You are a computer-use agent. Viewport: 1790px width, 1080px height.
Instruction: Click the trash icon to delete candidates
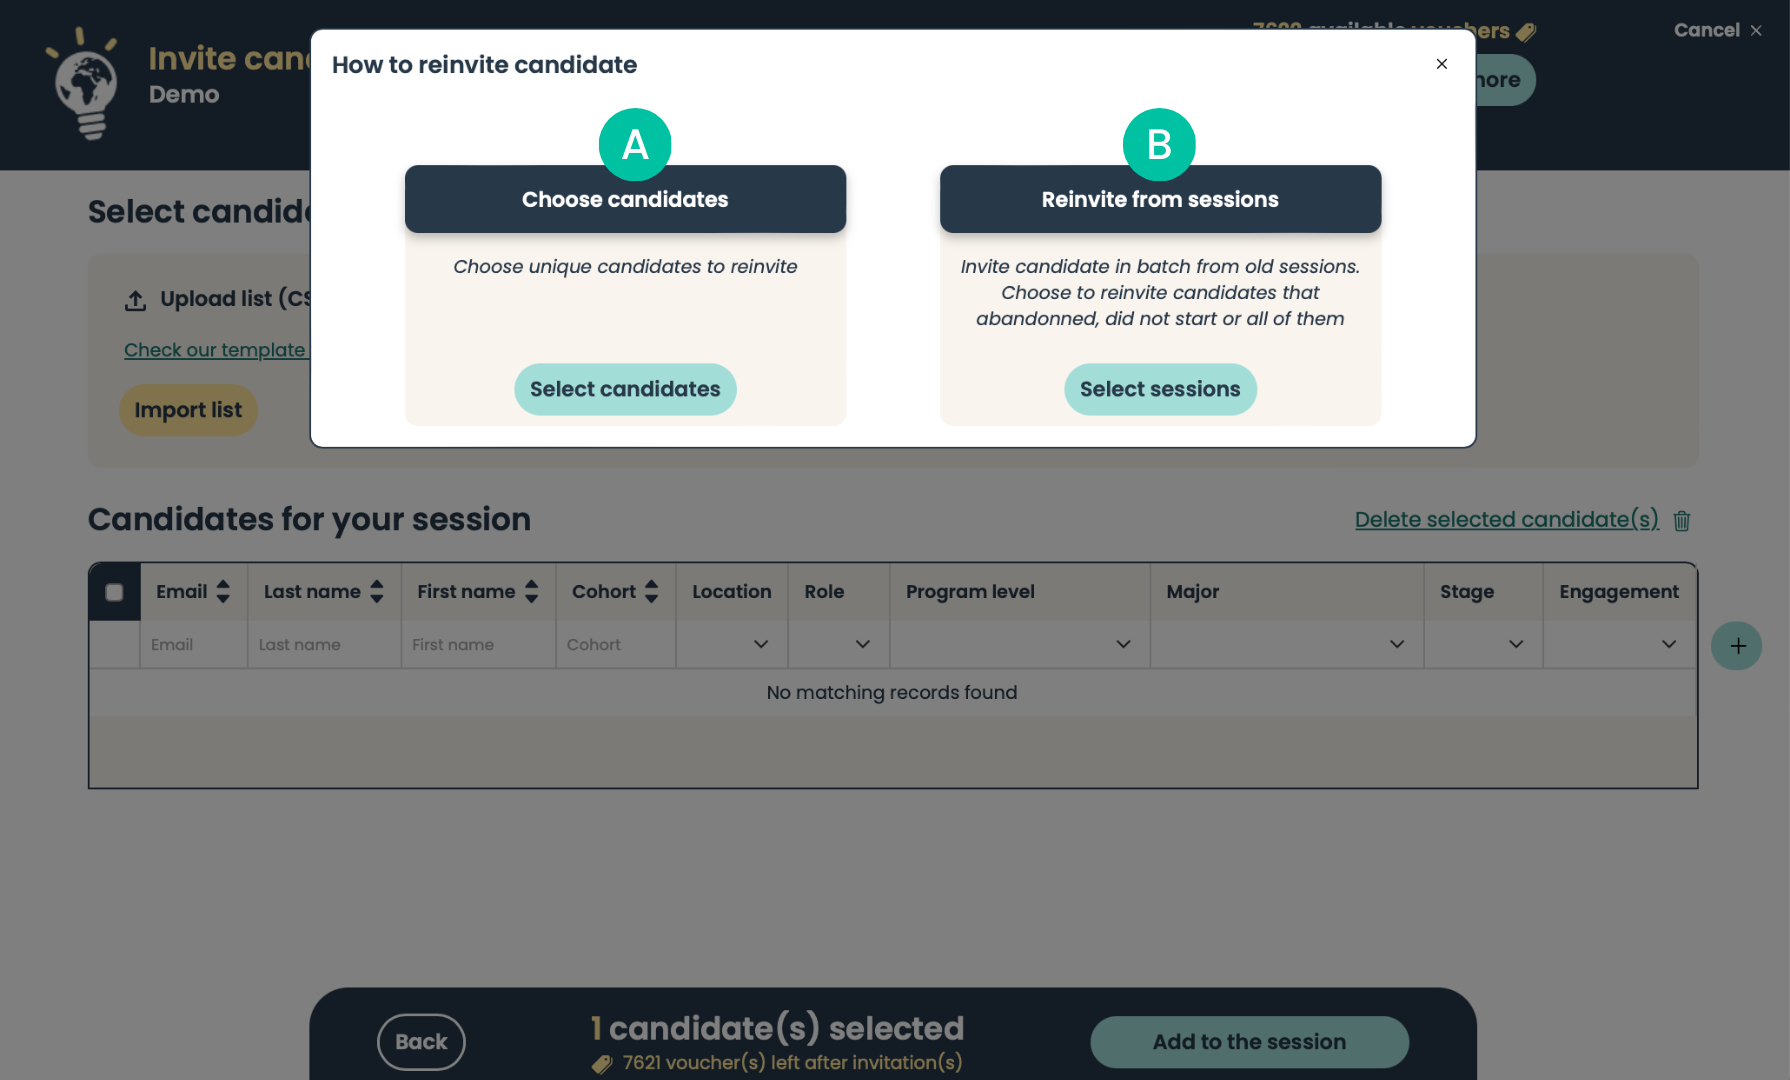[1682, 521]
